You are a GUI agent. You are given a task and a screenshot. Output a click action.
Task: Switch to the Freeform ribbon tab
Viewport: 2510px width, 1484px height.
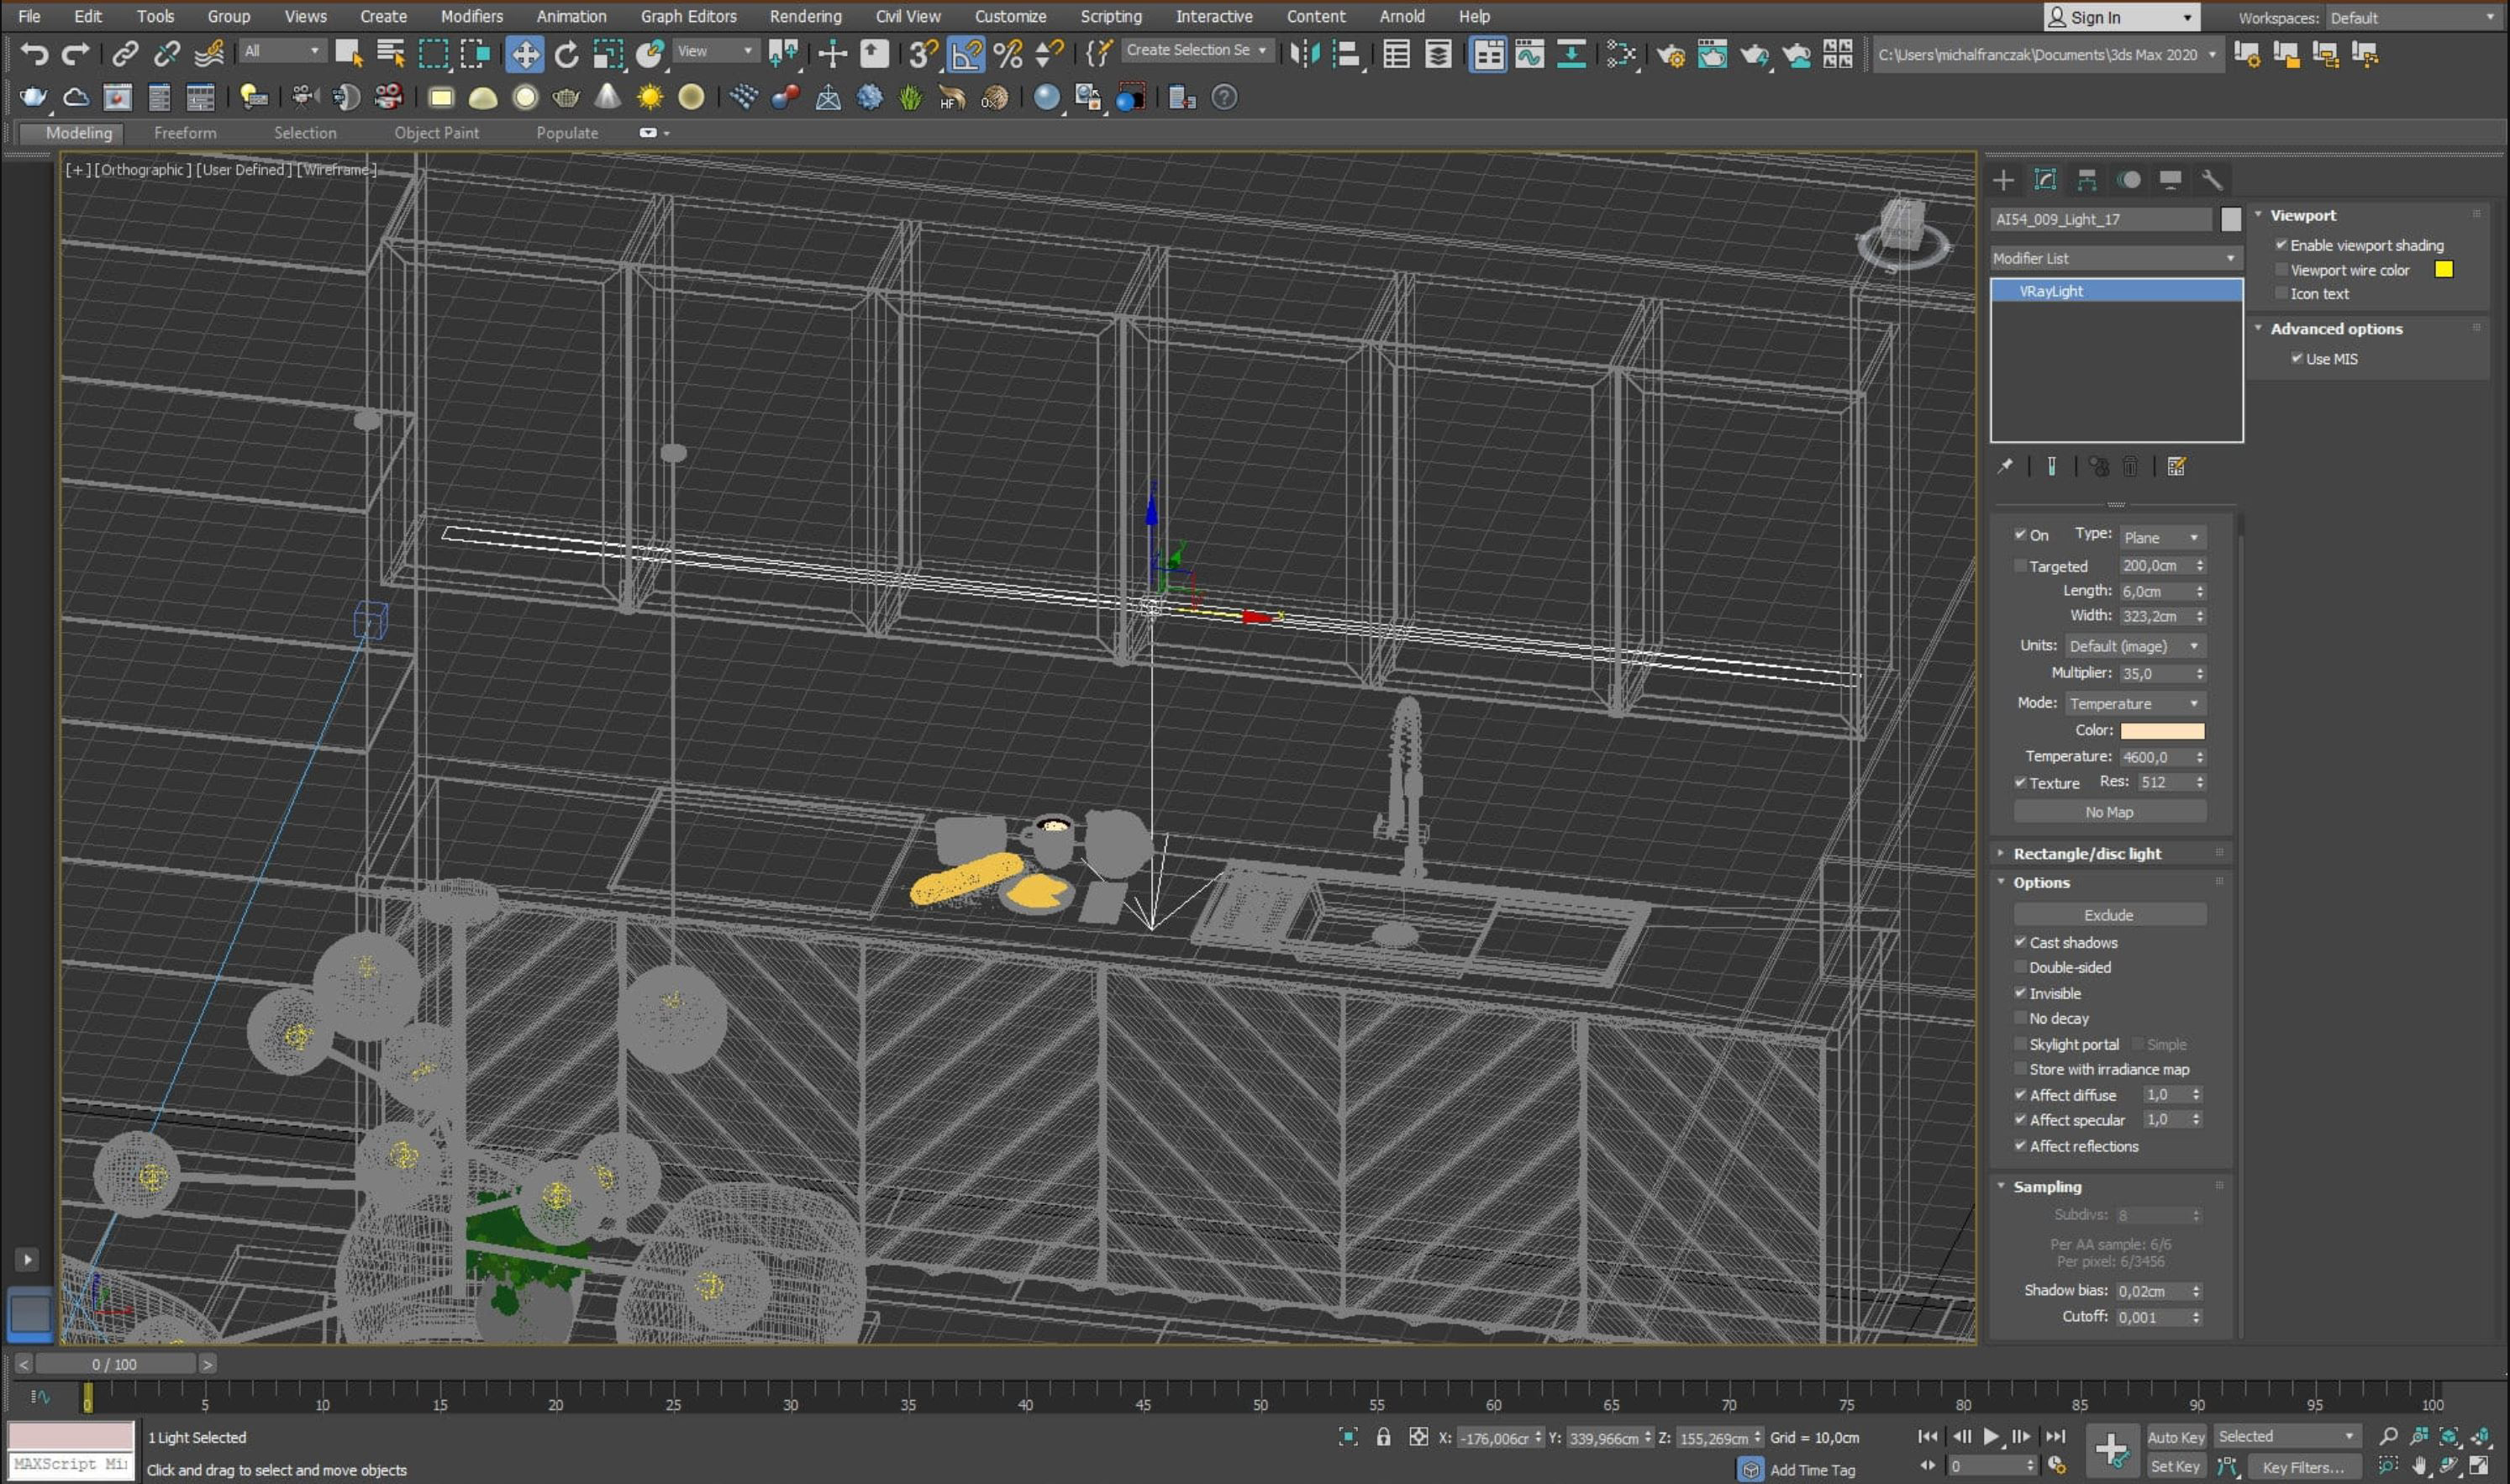(x=185, y=133)
